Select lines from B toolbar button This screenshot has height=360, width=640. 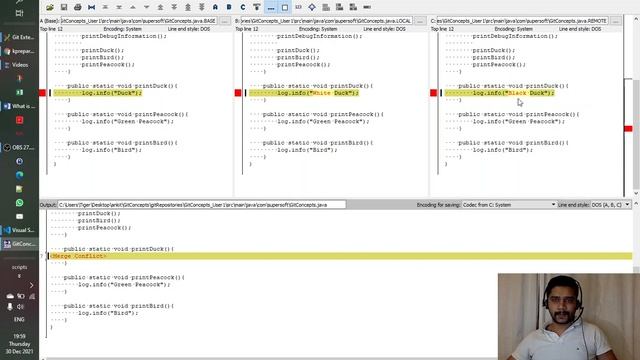coord(229,7)
